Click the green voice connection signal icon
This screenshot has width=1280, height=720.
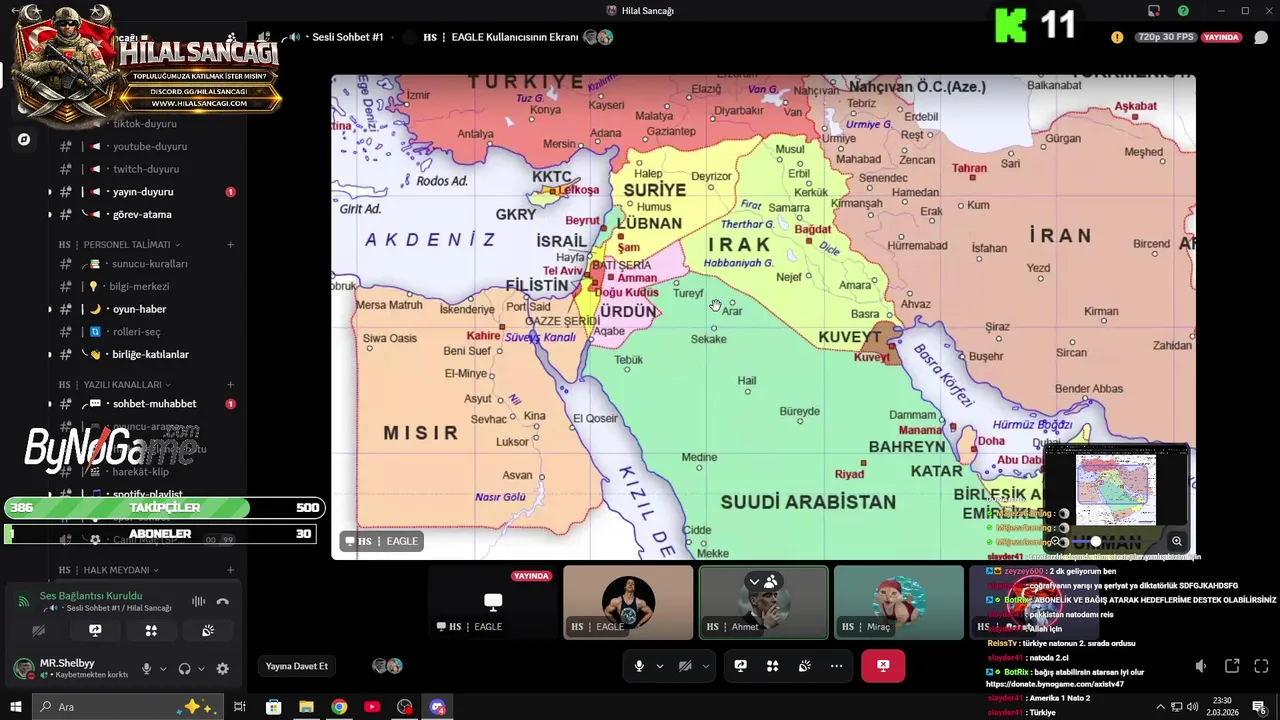tap(24, 601)
